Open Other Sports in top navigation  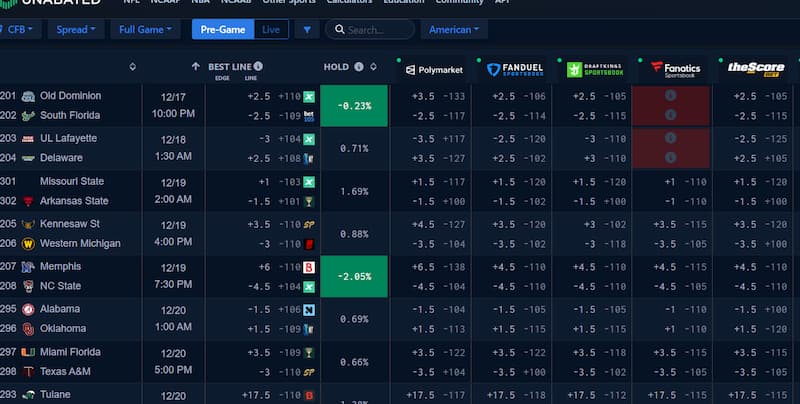[x=288, y=2]
